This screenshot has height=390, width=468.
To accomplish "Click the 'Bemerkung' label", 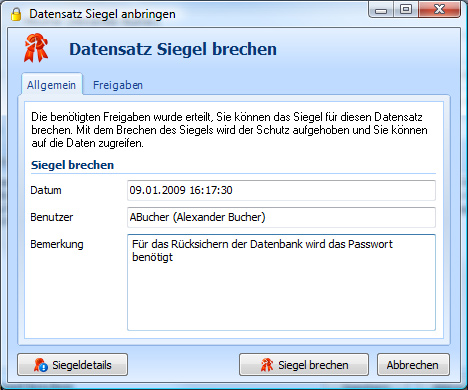I will point(57,244).
